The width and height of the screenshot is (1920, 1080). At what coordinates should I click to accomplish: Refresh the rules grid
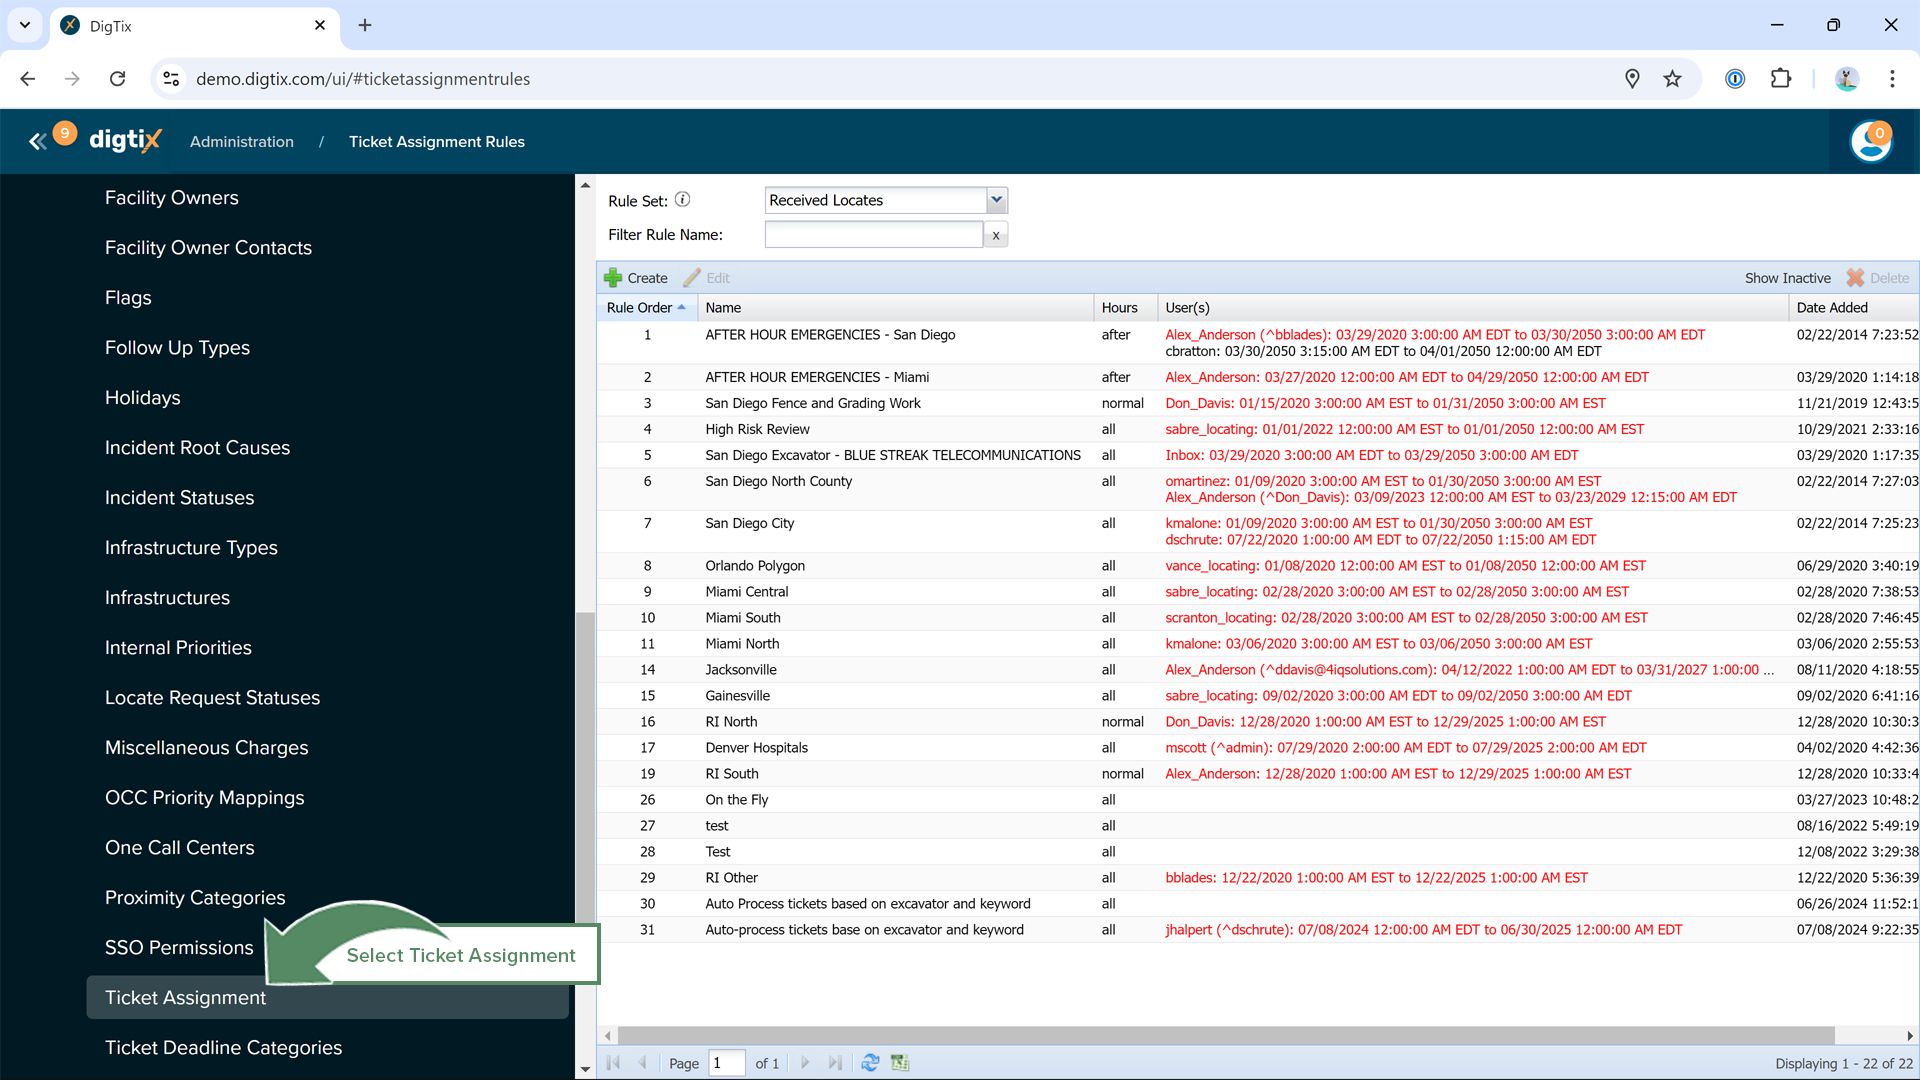(x=870, y=1063)
